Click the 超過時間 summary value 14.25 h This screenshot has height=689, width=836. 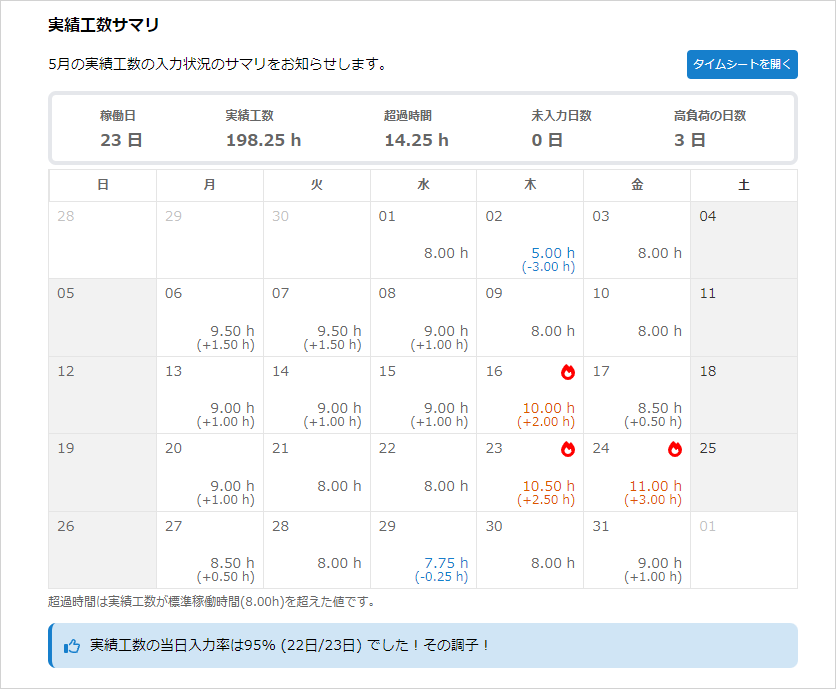pos(416,140)
